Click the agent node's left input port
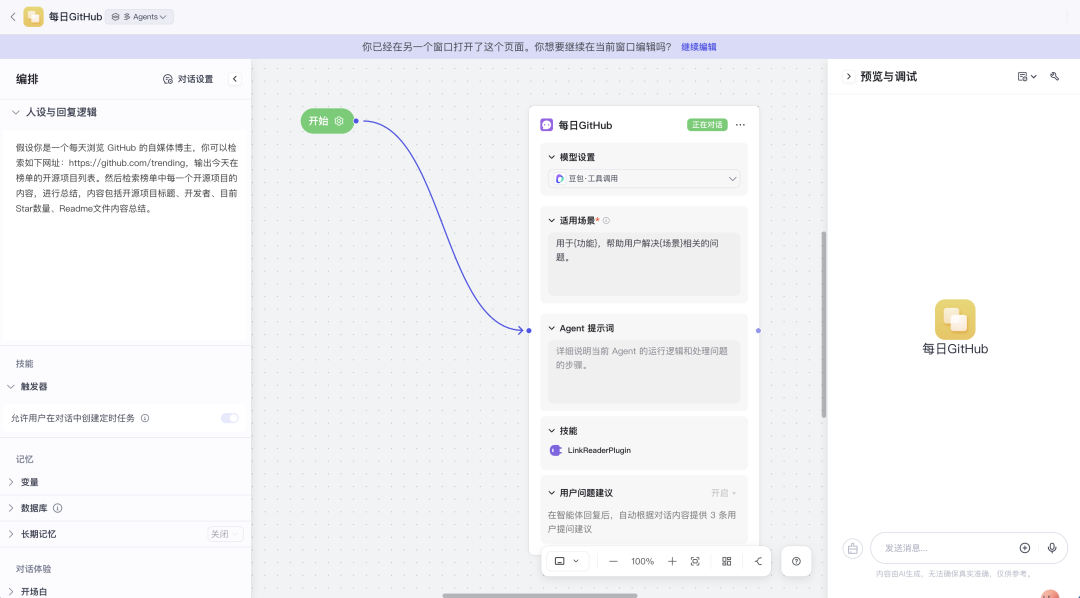This screenshot has height=598, width=1080. coord(529,331)
